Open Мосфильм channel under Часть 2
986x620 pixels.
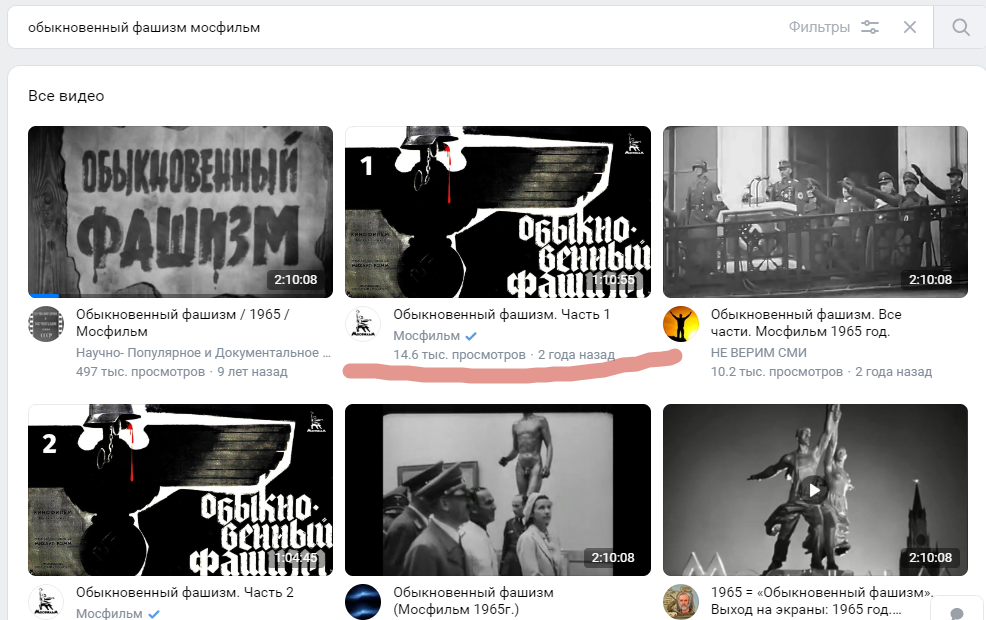pos(109,614)
